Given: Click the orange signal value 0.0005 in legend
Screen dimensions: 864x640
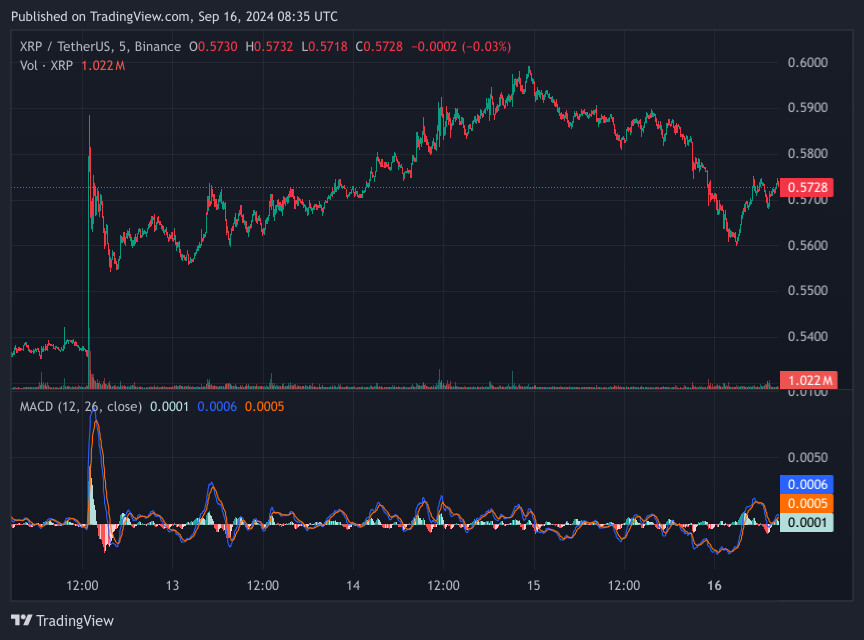Looking at the screenshot, I should [x=264, y=407].
